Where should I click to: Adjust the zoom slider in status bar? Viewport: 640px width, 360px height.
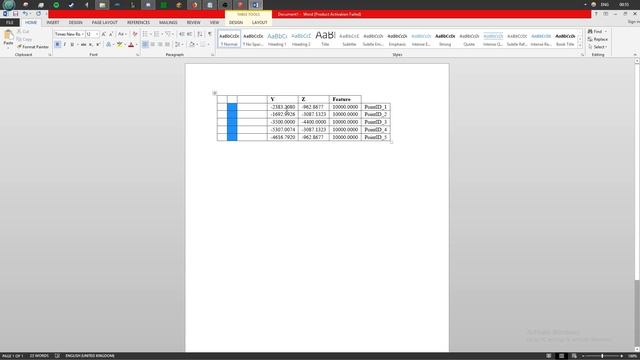(x=602, y=356)
